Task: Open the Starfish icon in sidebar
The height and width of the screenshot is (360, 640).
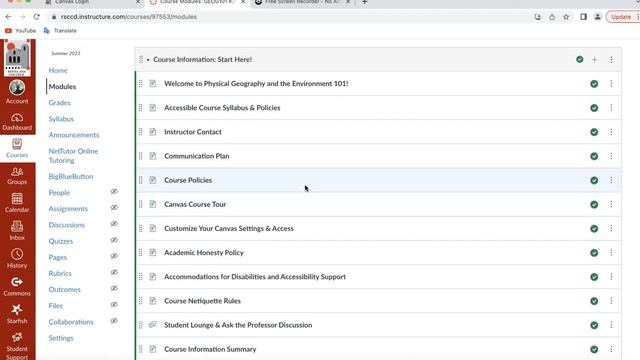Action: click(17, 314)
